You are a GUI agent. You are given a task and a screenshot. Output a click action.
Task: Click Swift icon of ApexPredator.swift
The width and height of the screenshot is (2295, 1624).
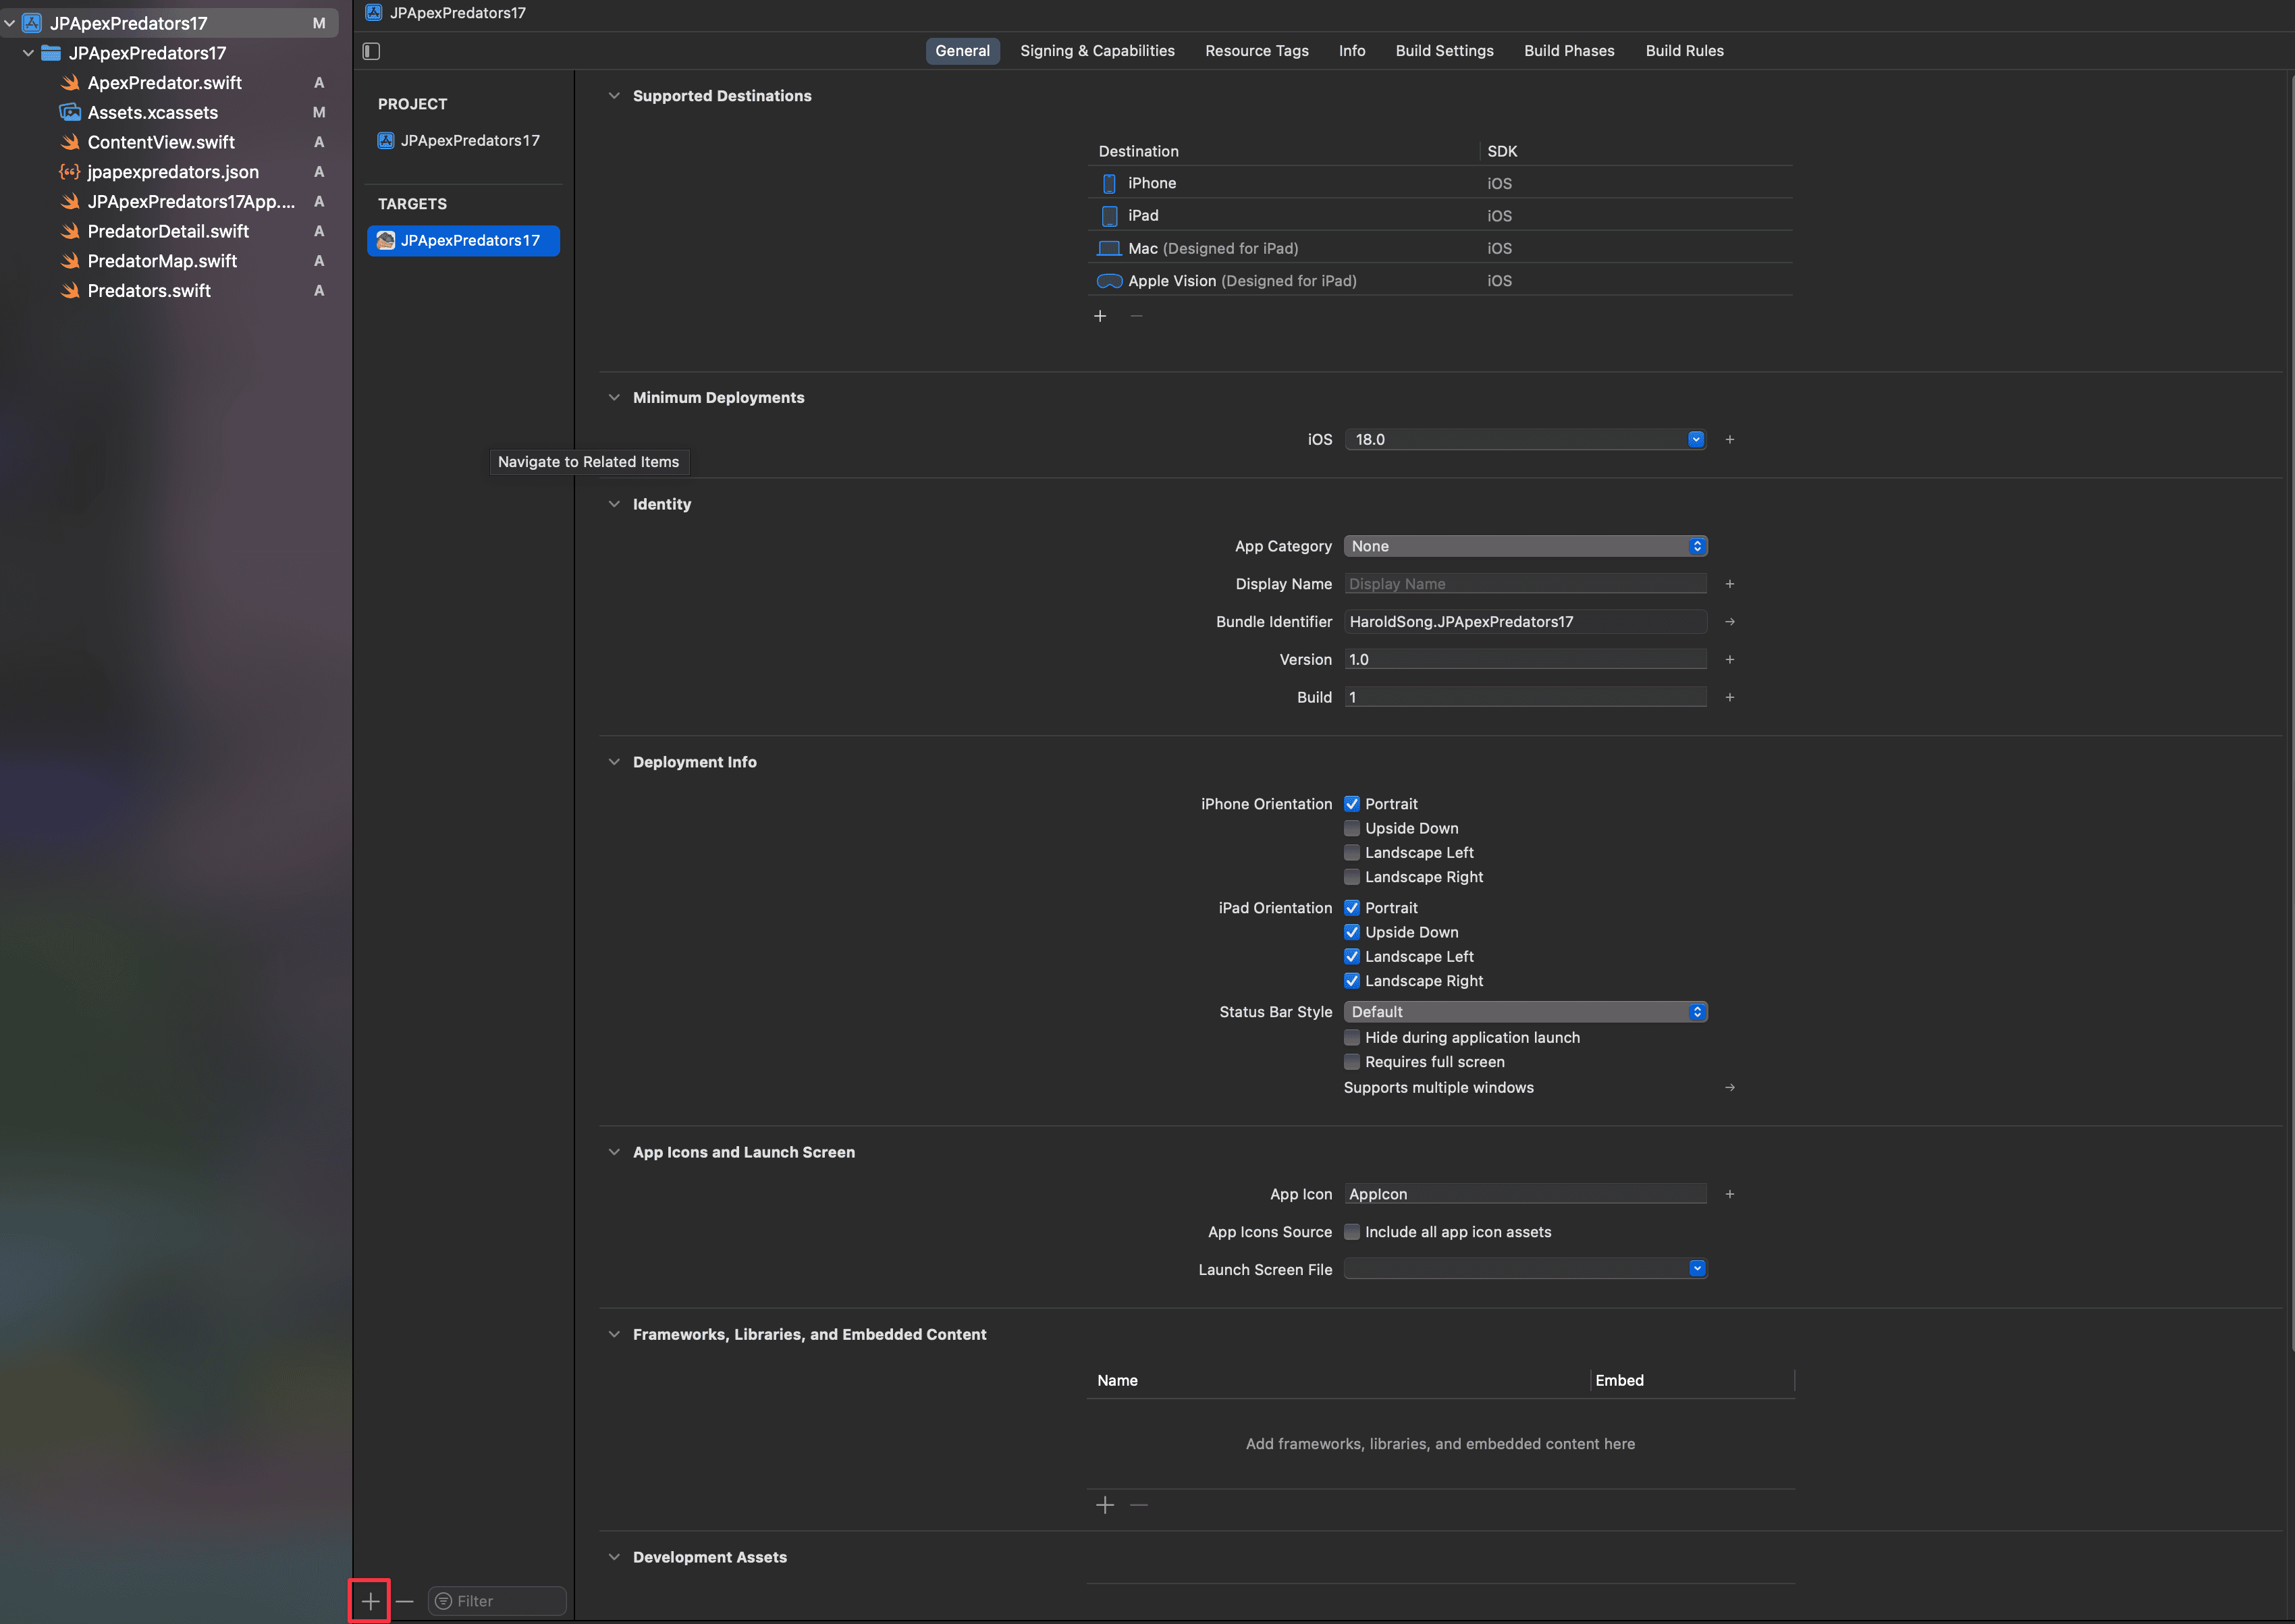pyautogui.click(x=70, y=83)
